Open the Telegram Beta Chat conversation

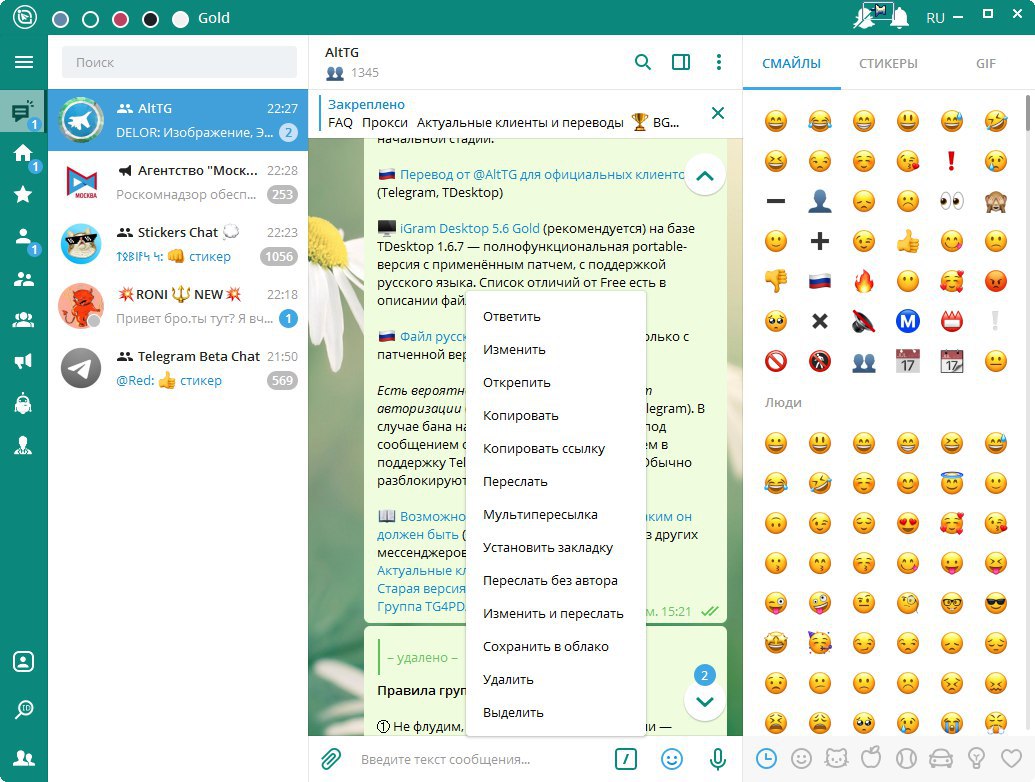(x=178, y=368)
